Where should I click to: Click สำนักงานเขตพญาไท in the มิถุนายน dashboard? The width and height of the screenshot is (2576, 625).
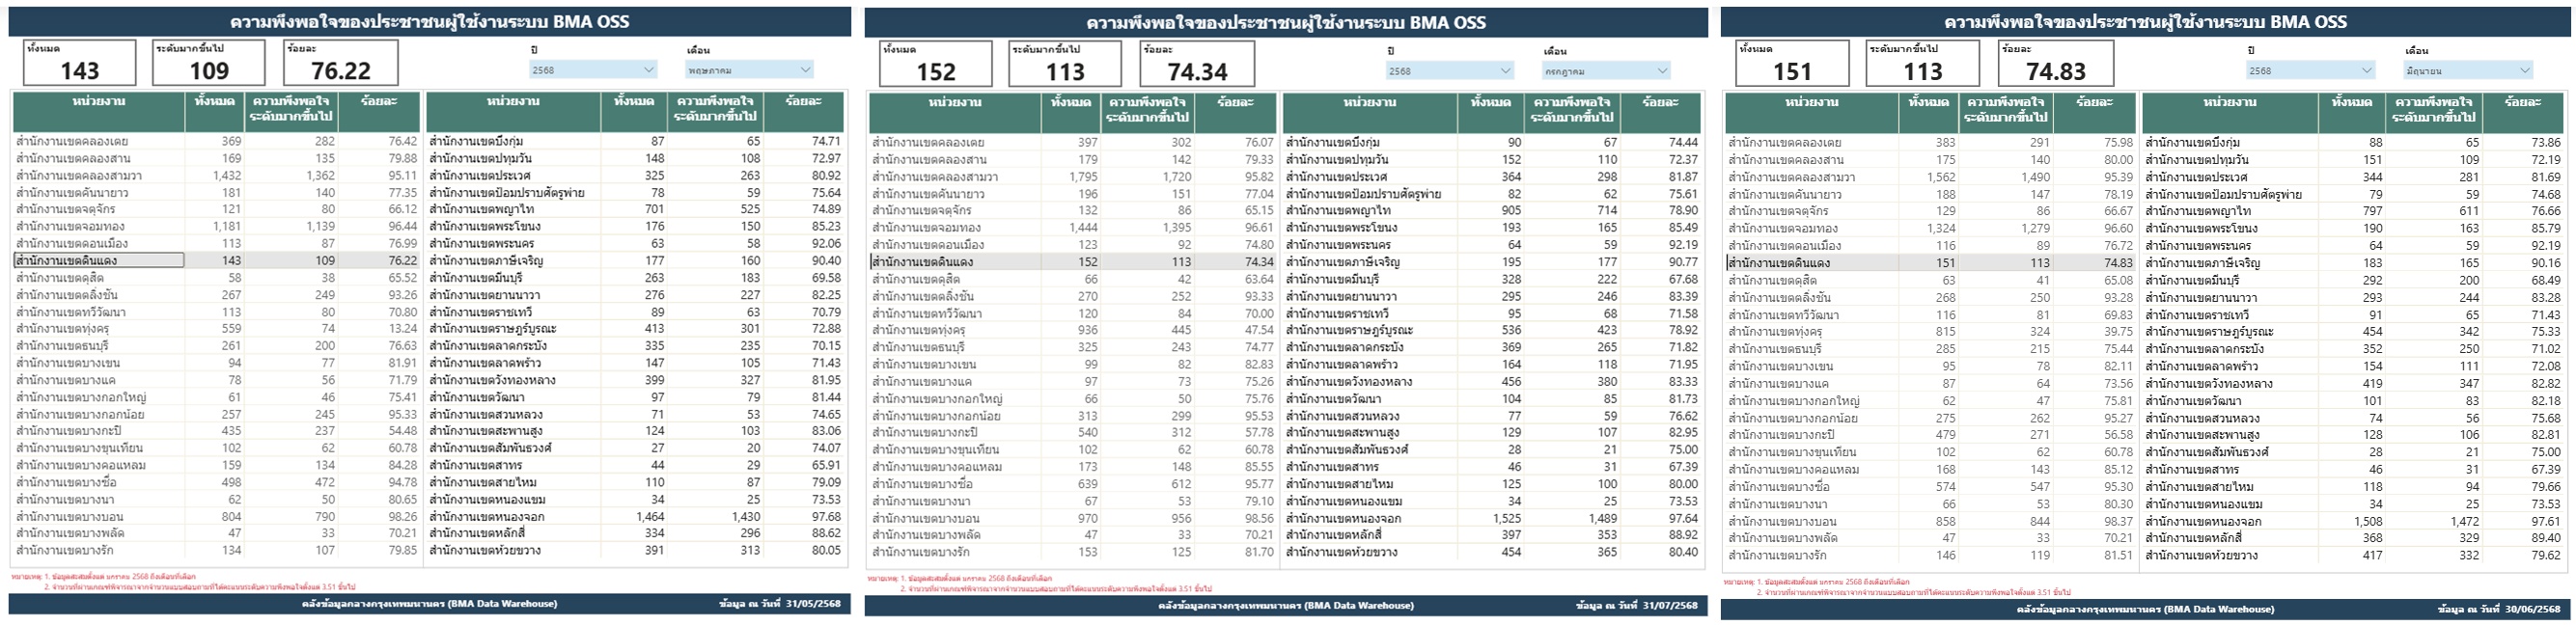[x=2194, y=211]
